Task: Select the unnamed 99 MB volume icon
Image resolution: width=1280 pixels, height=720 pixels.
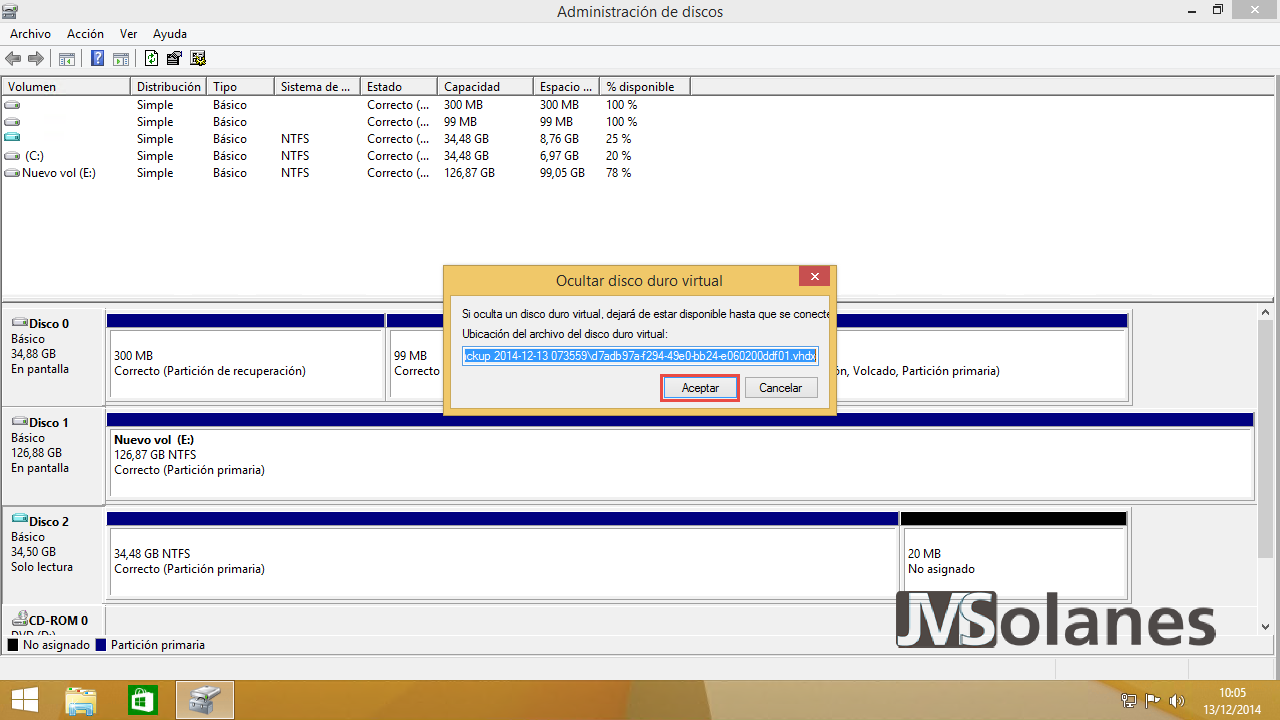Action: (12, 122)
